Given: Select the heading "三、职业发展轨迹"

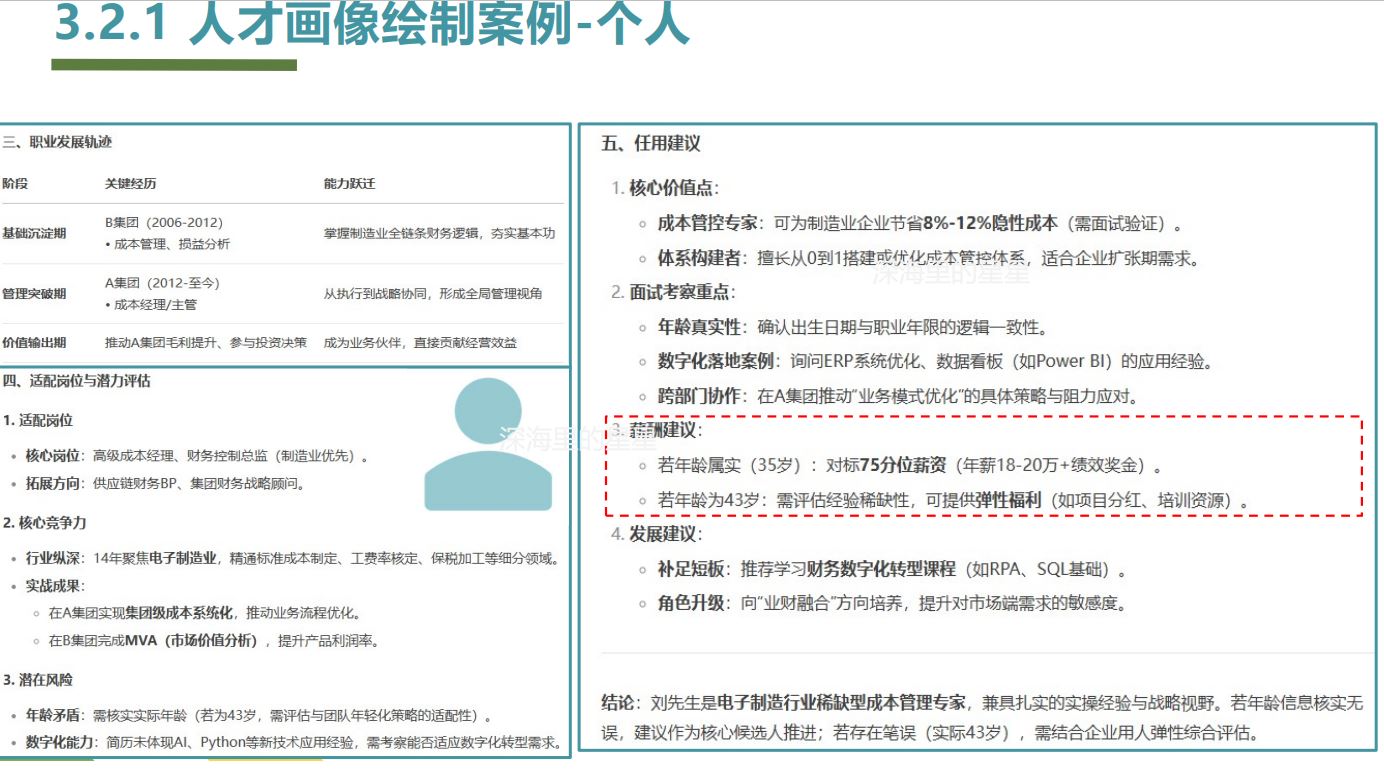Looking at the screenshot, I should coord(56,143).
